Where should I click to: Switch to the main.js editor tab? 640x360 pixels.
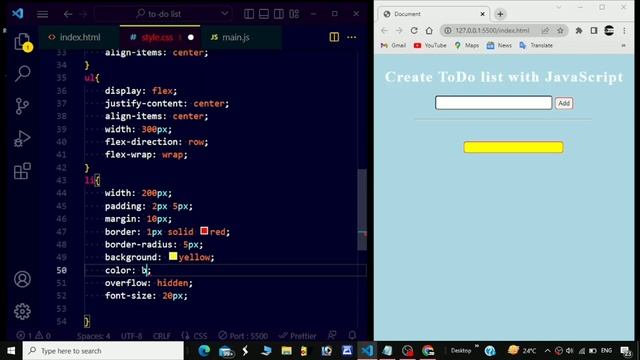coord(241,37)
